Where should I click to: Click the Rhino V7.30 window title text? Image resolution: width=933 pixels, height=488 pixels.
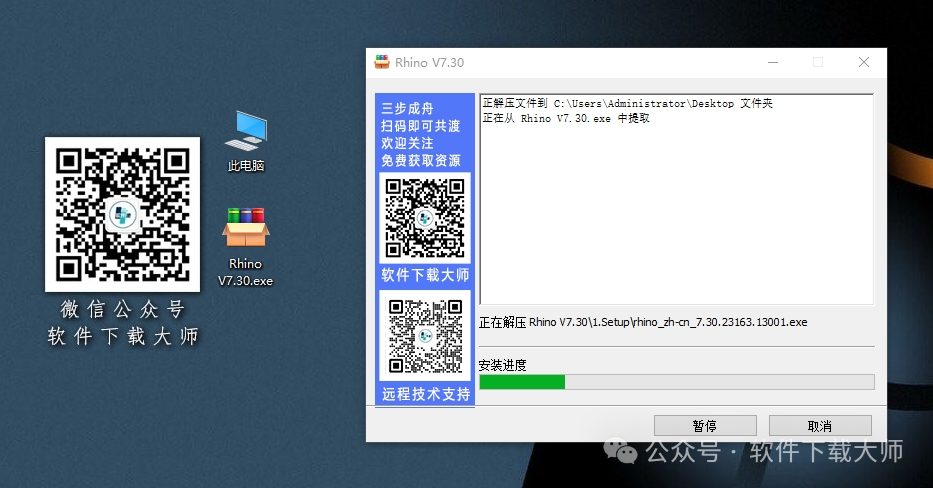click(x=430, y=62)
